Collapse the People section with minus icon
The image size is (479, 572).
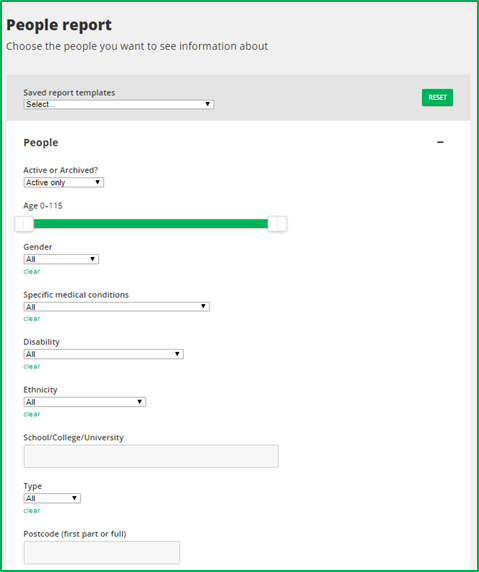click(440, 142)
